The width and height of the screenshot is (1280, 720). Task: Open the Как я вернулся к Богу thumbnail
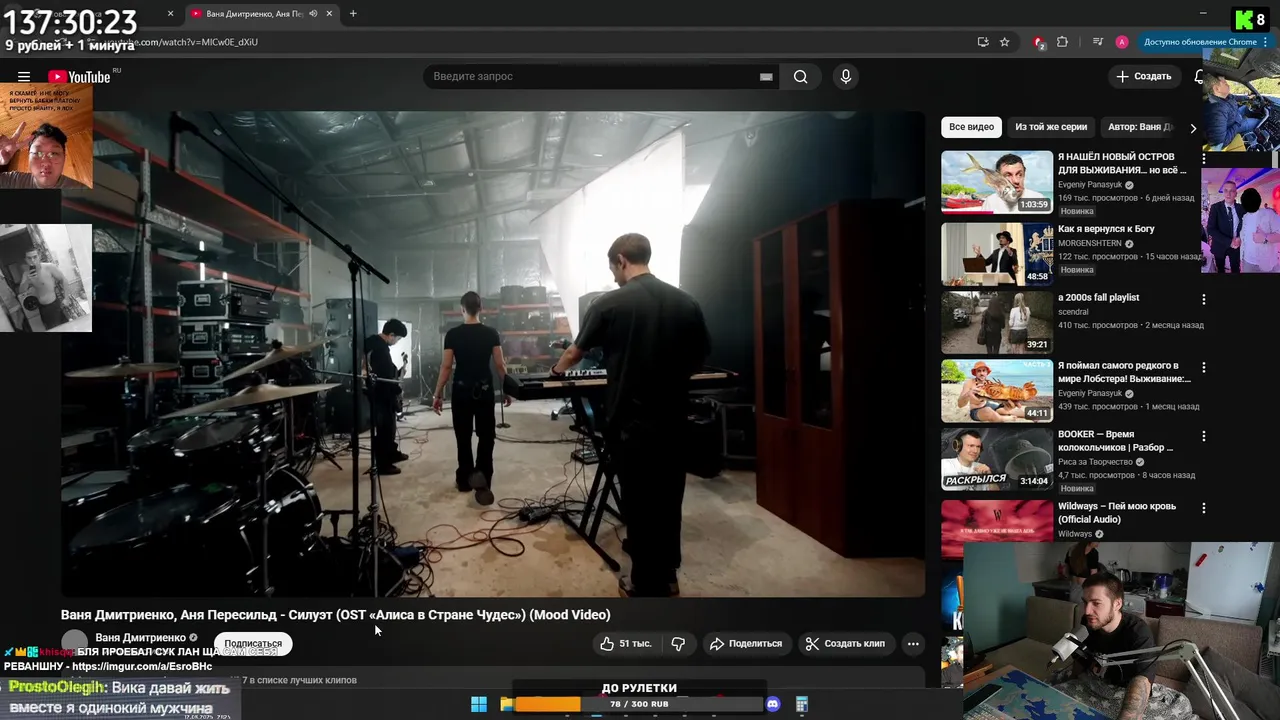click(997, 253)
